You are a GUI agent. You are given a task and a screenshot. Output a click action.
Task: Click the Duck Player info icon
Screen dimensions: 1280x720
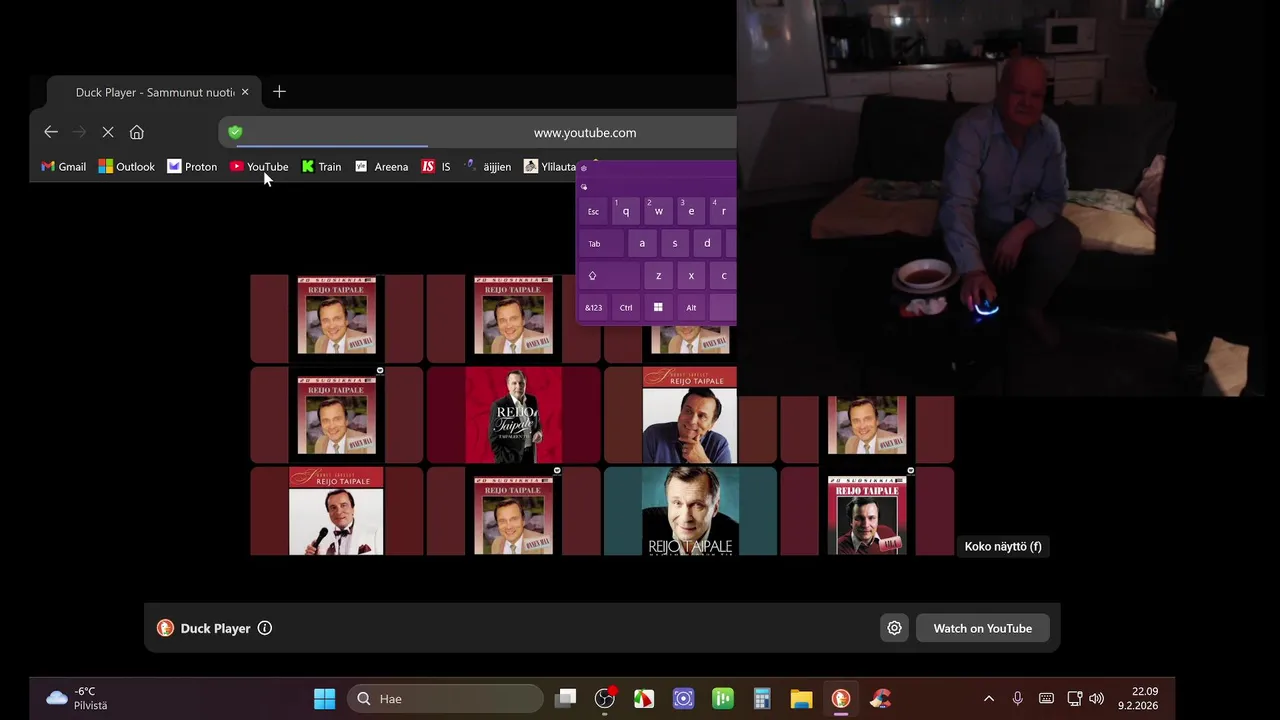click(x=265, y=628)
